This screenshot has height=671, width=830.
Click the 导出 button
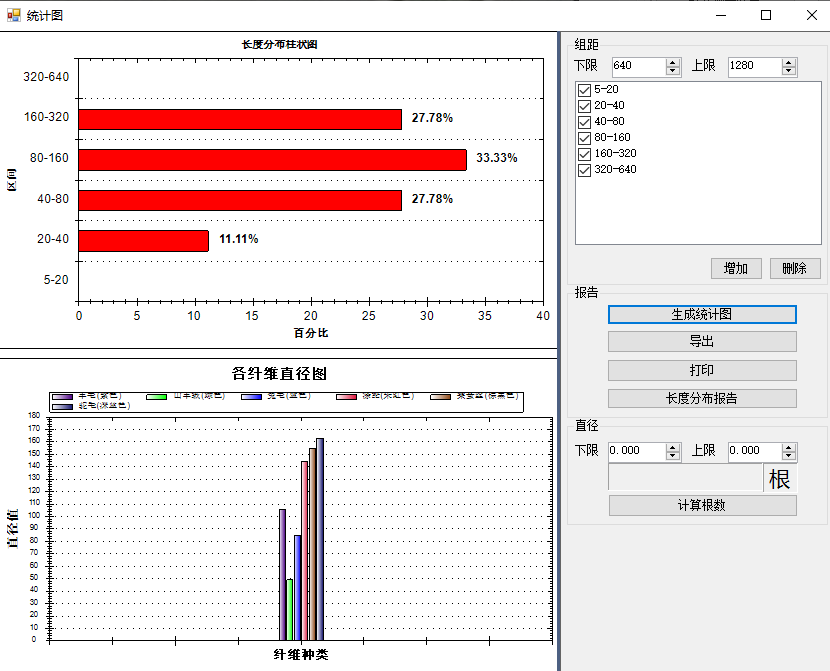(702, 342)
